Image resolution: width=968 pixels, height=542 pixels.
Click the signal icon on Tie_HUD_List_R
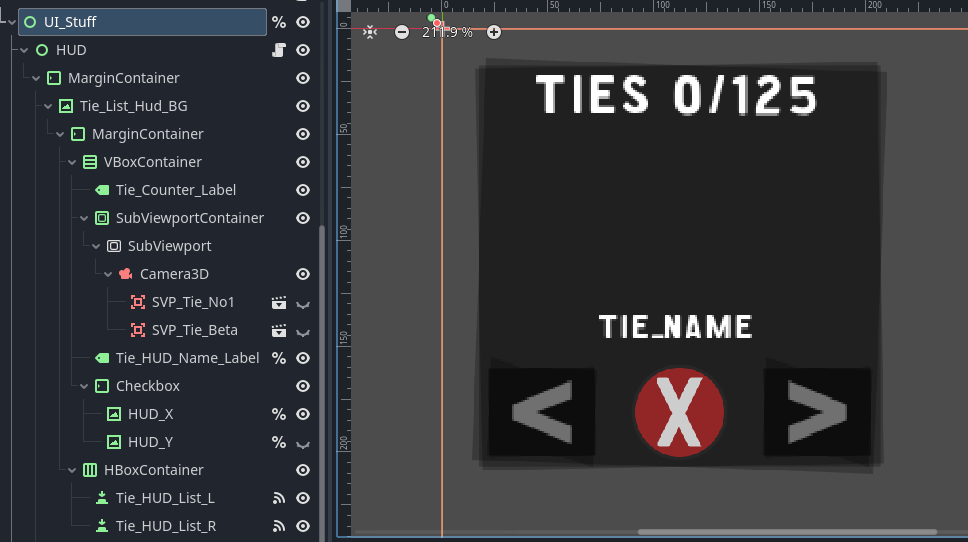click(279, 526)
